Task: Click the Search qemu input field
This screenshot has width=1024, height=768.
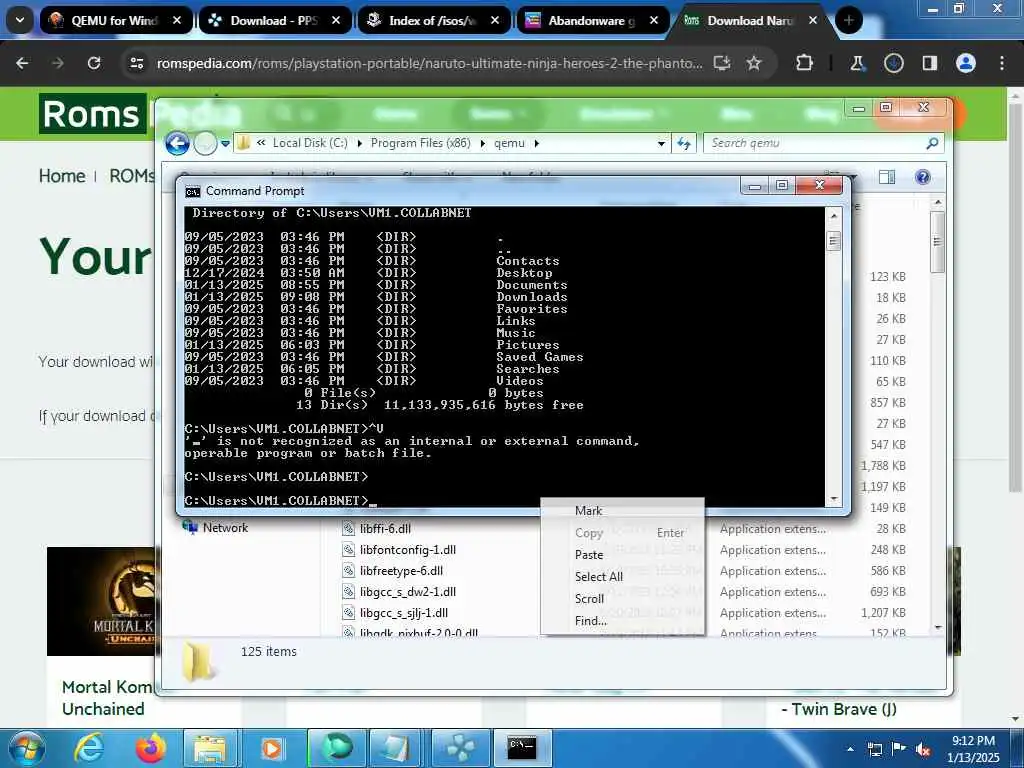Action: (813, 143)
